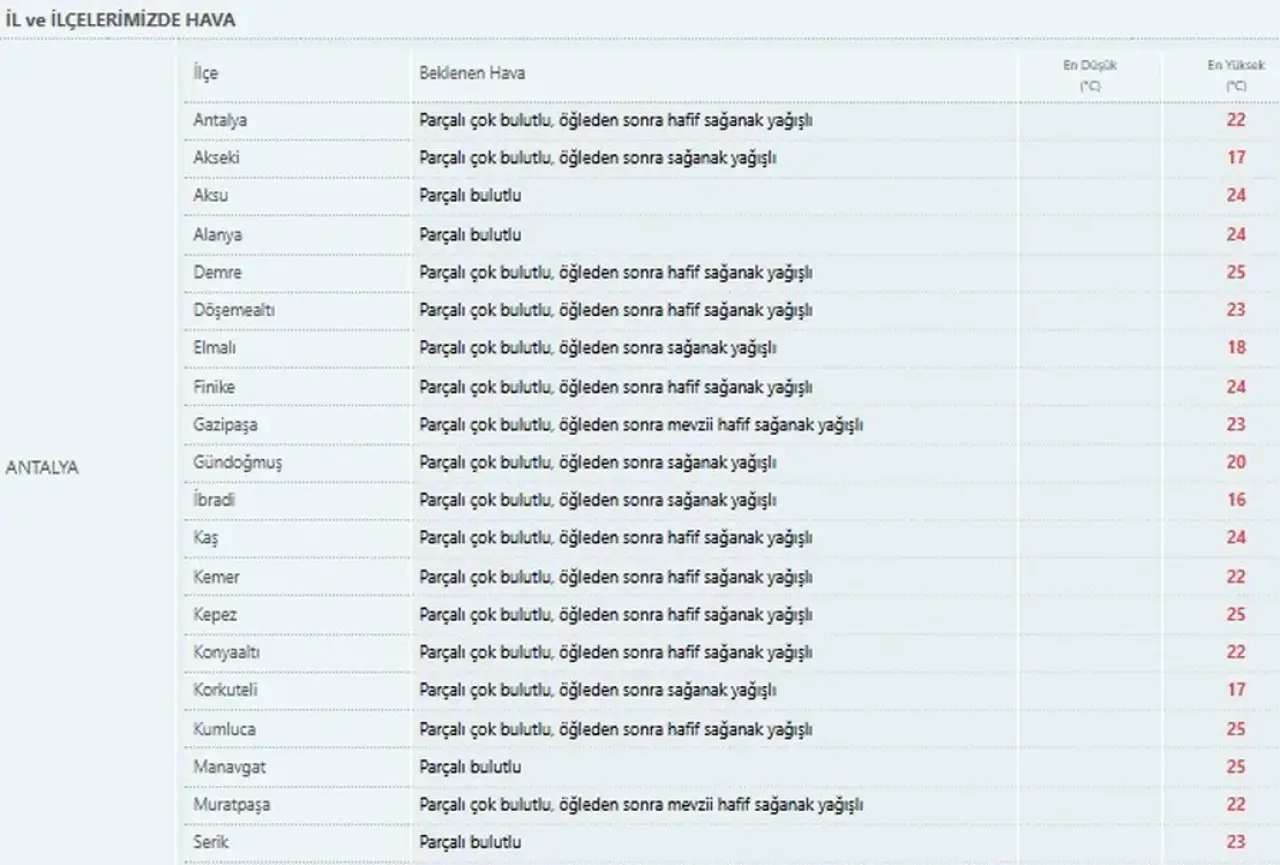Viewport: 1280px width, 865px height.
Task: Click the Antalya district name
Action: point(220,120)
